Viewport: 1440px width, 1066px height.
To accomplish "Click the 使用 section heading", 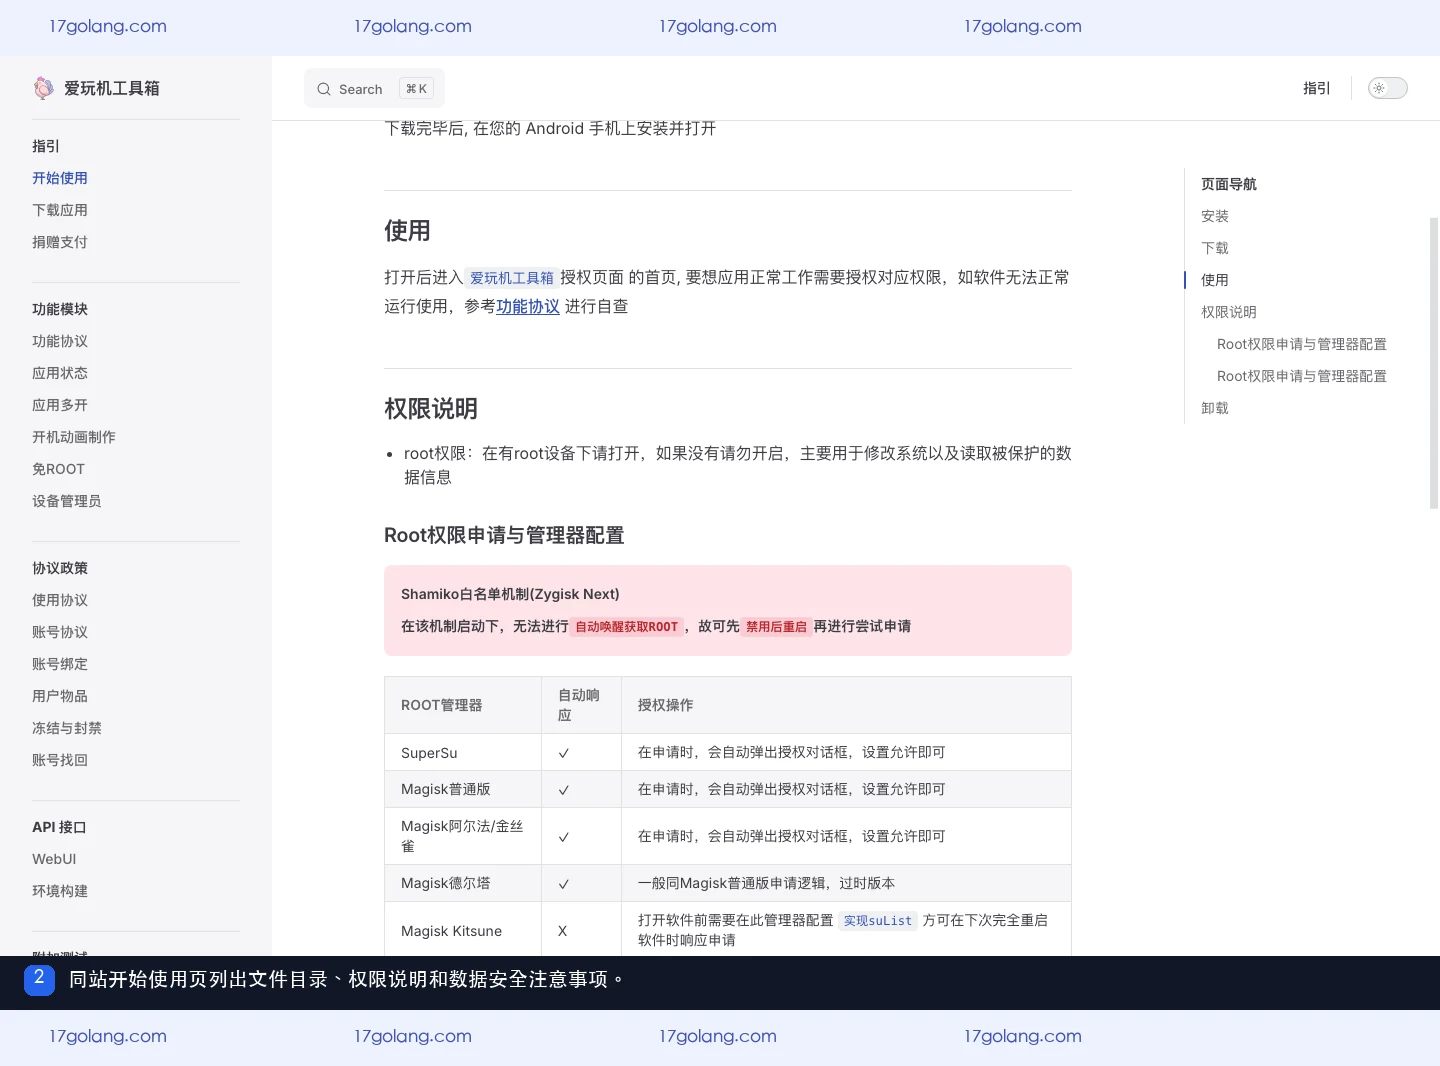I will point(407,231).
